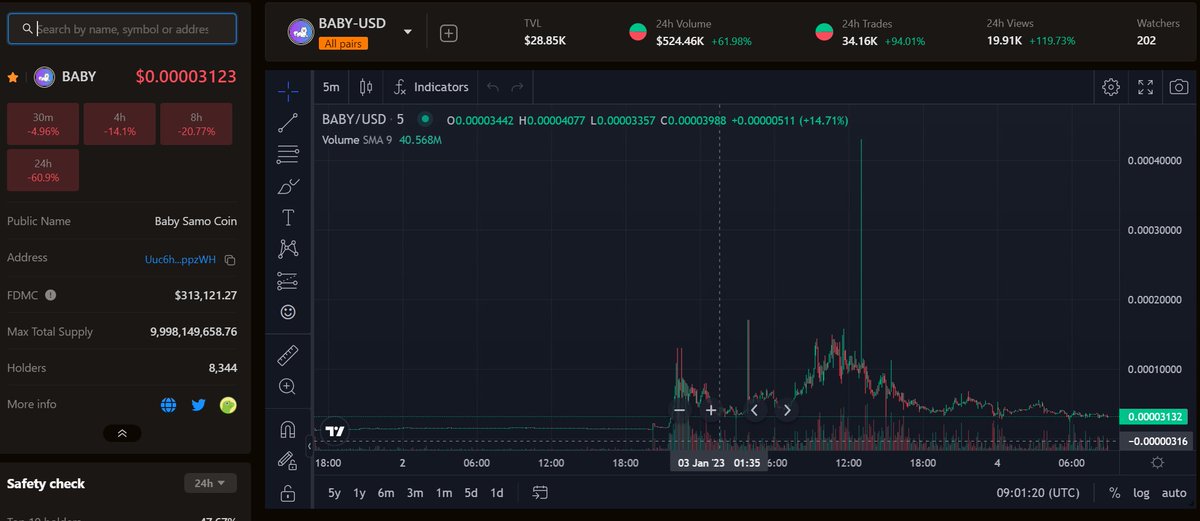Viewport: 1200px width, 521px height.
Task: Toggle log scale on price axis
Action: (1141, 492)
